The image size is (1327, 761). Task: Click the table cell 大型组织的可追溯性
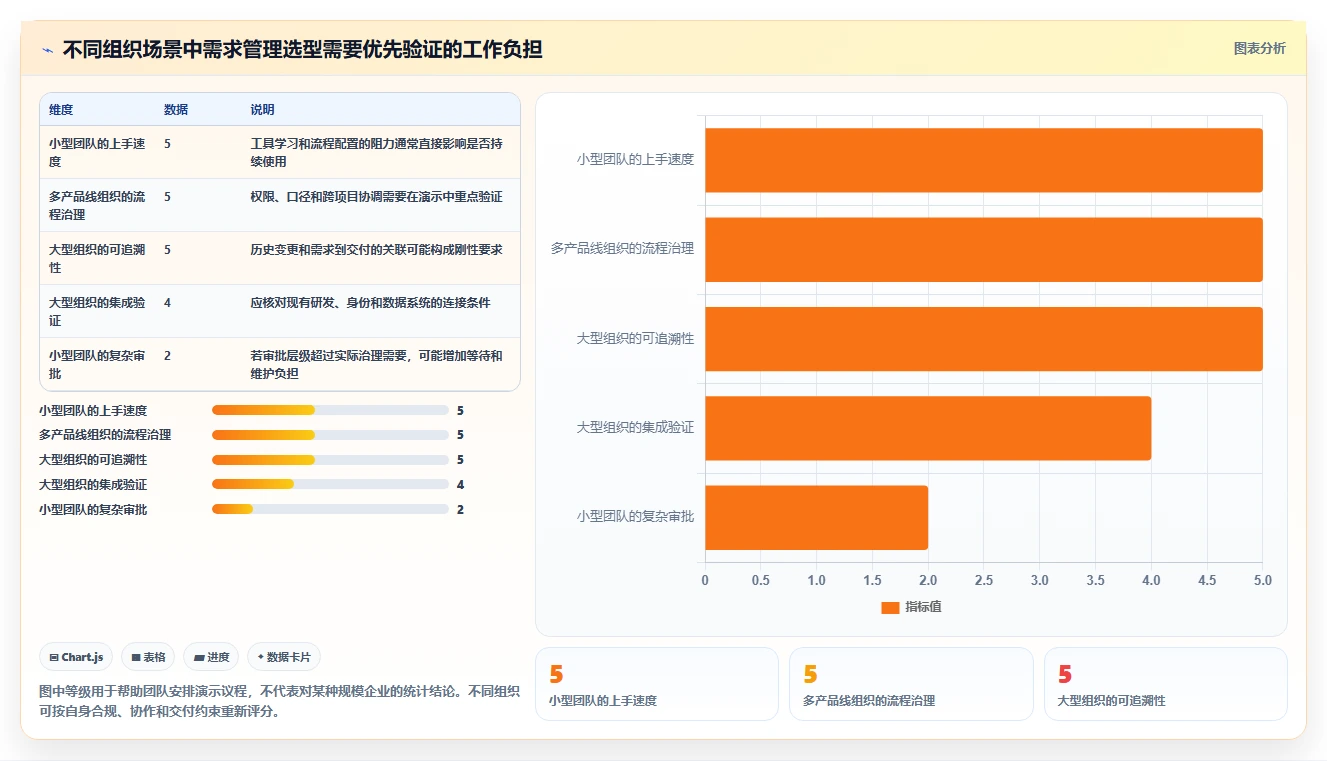click(x=97, y=258)
